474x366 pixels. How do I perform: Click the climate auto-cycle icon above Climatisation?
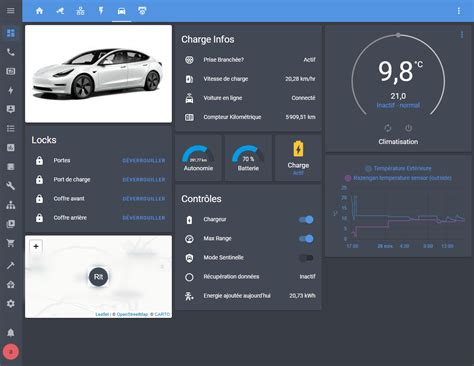tap(388, 128)
